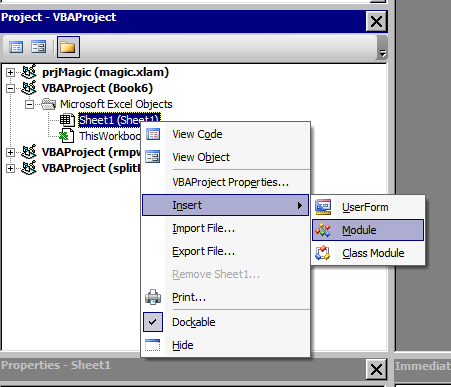
Task: Click the View Object toolbar icon
Action: coord(38,47)
